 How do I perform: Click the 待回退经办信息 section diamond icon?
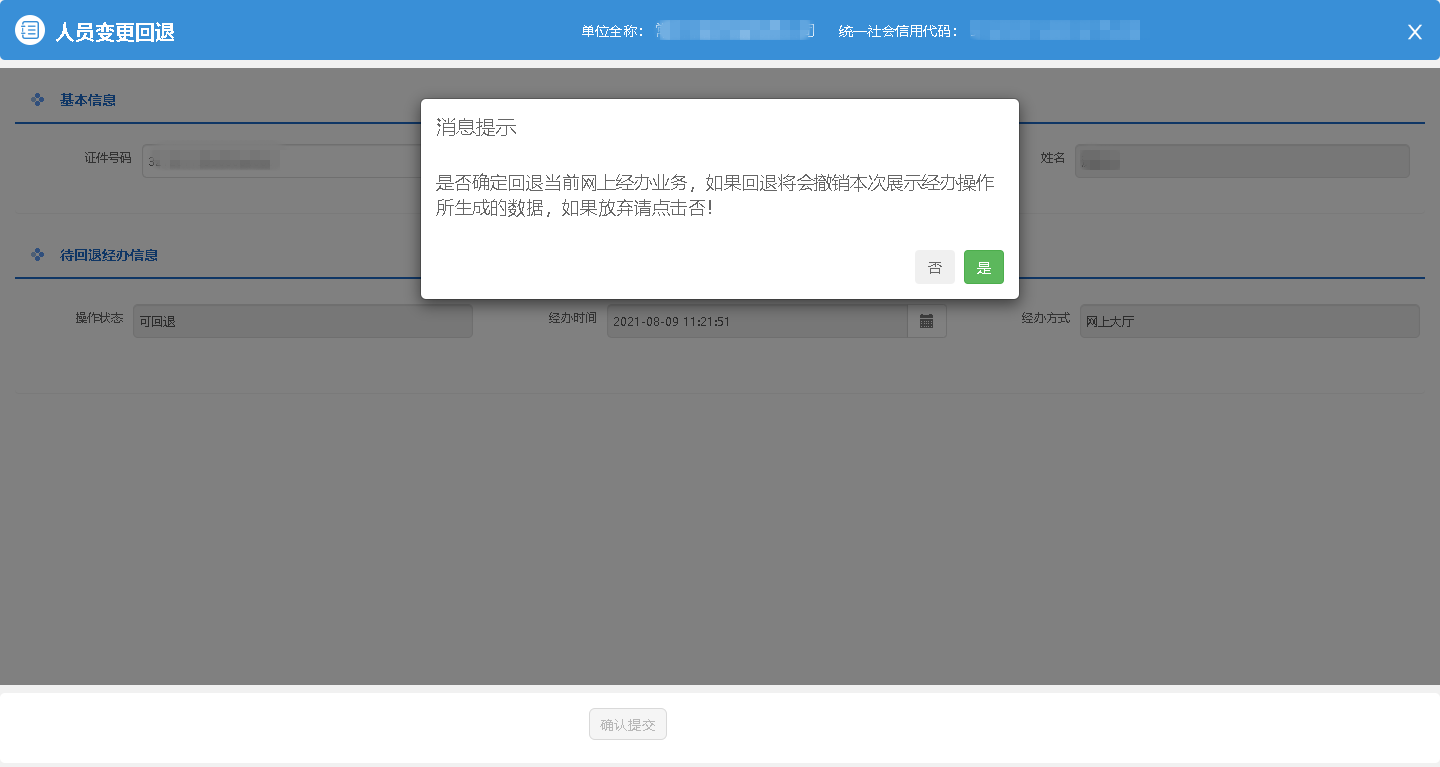(x=38, y=255)
